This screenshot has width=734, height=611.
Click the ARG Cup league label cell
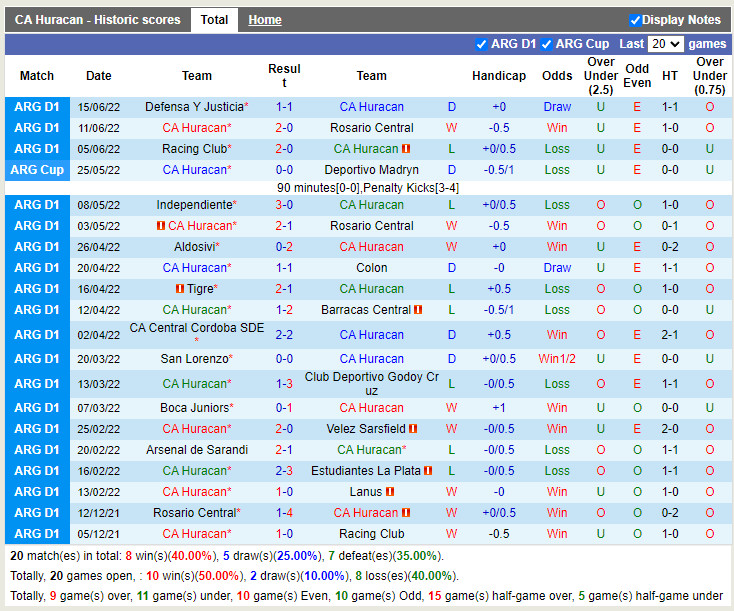pyautogui.click(x=37, y=170)
